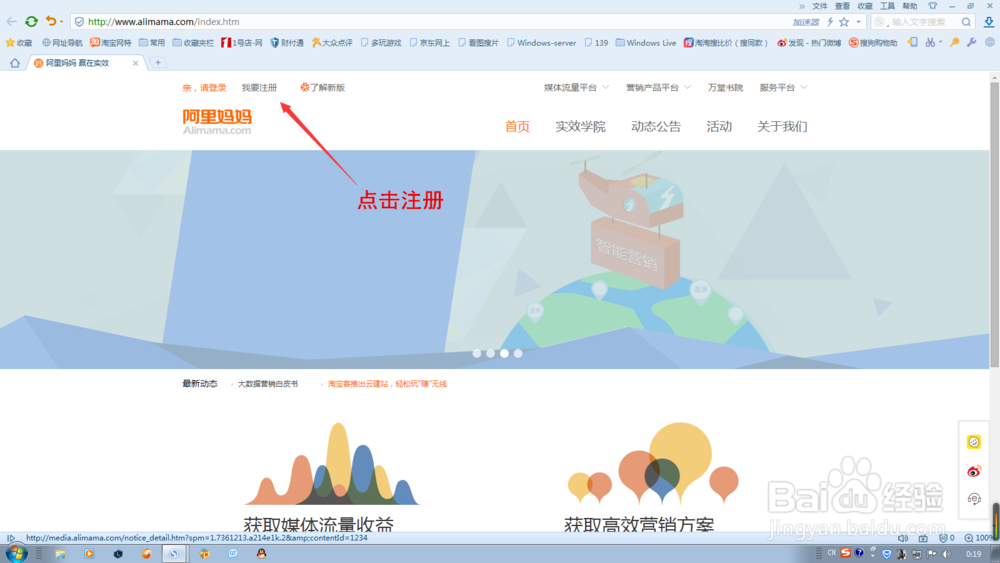This screenshot has width=1000, height=563.
Task: Open a new tab with plus button
Action: (x=158, y=62)
